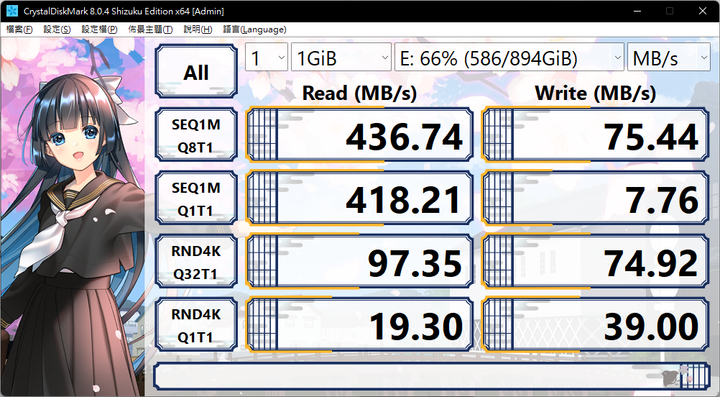Select the 39.00 random write result
This screenshot has width=720, height=397.
(x=596, y=325)
